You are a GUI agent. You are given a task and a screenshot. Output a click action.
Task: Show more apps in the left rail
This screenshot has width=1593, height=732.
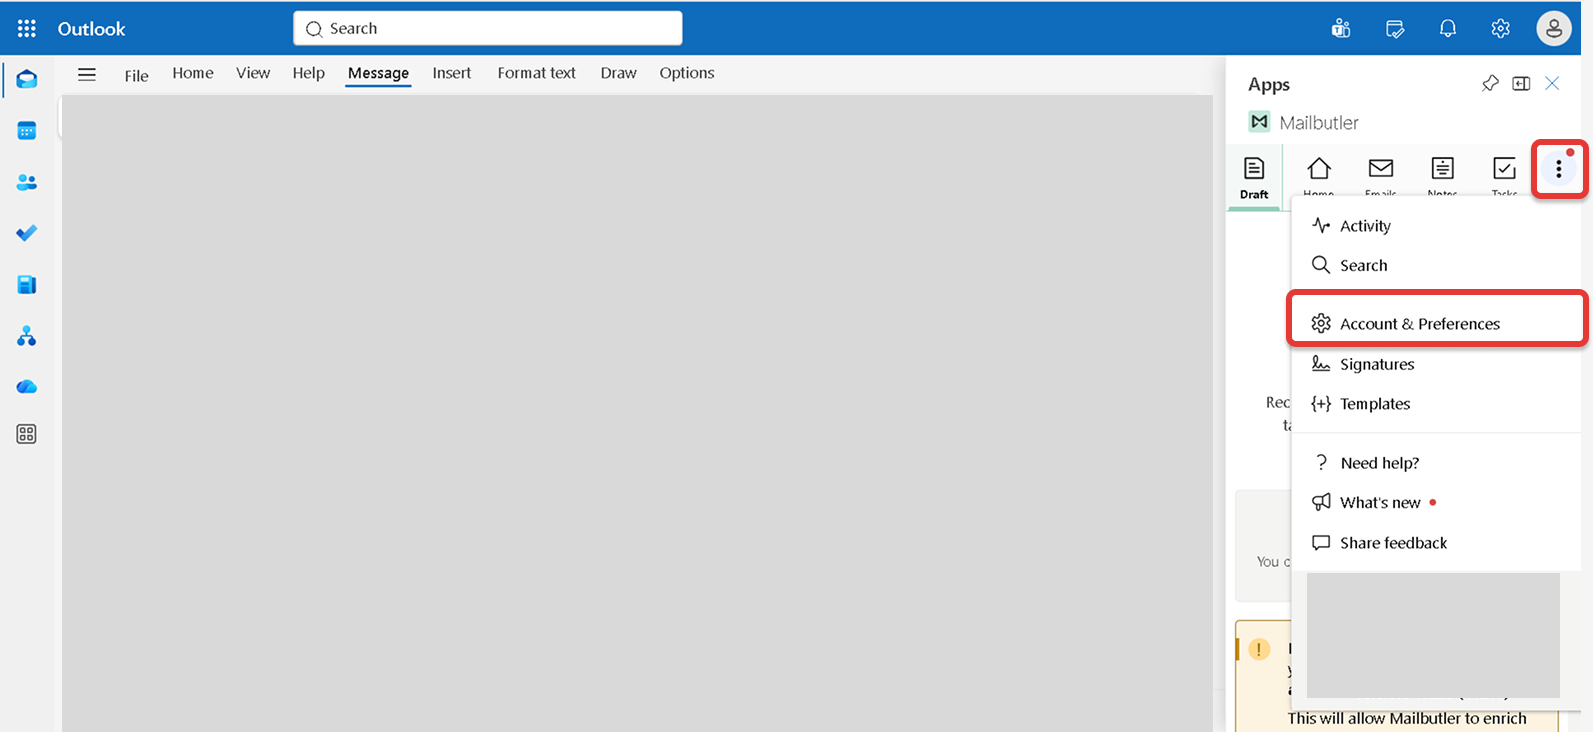coord(27,434)
